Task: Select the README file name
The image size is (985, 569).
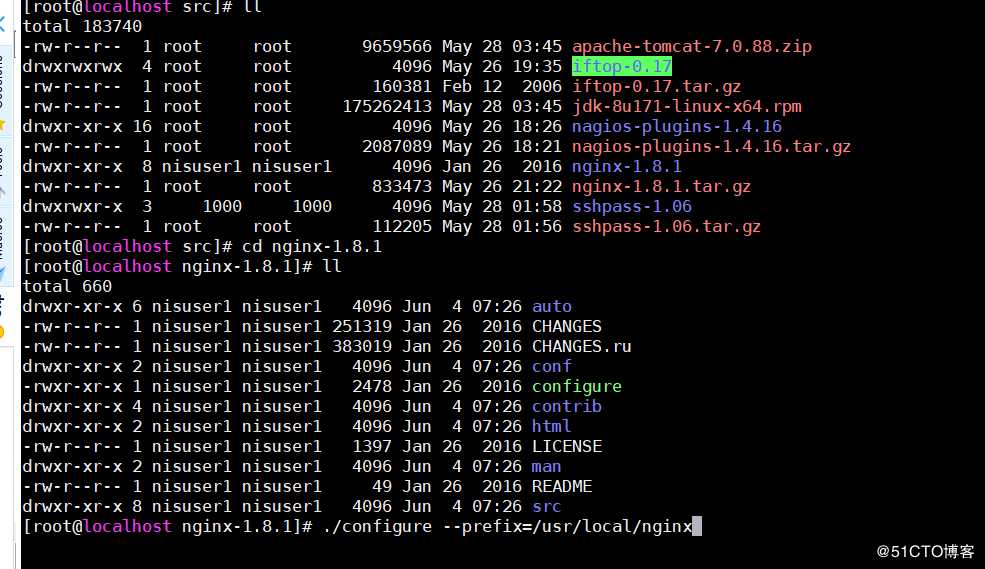Action: click(x=562, y=487)
